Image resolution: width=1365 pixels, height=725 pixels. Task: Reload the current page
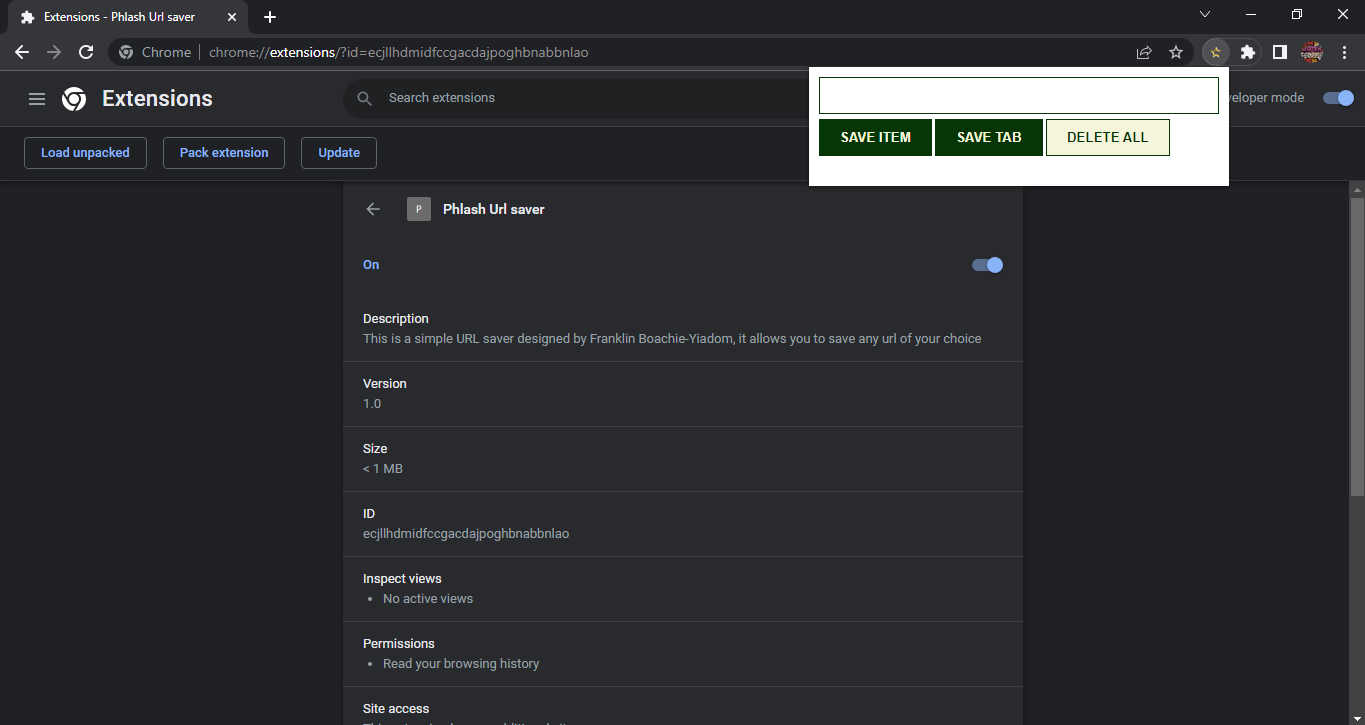(86, 52)
